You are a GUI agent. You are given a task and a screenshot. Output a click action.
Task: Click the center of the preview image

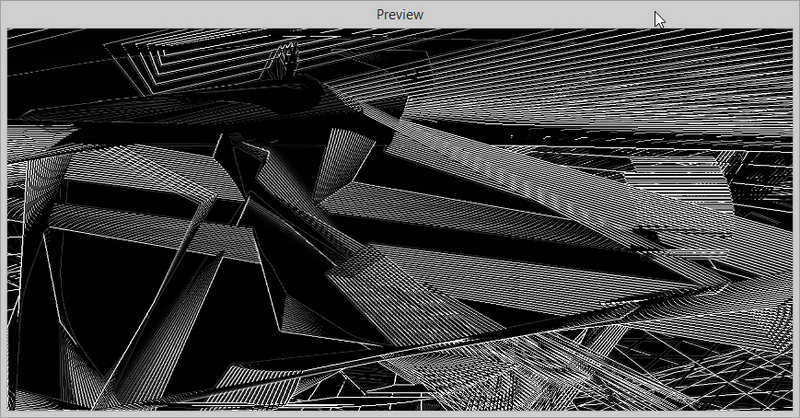[x=400, y=222]
